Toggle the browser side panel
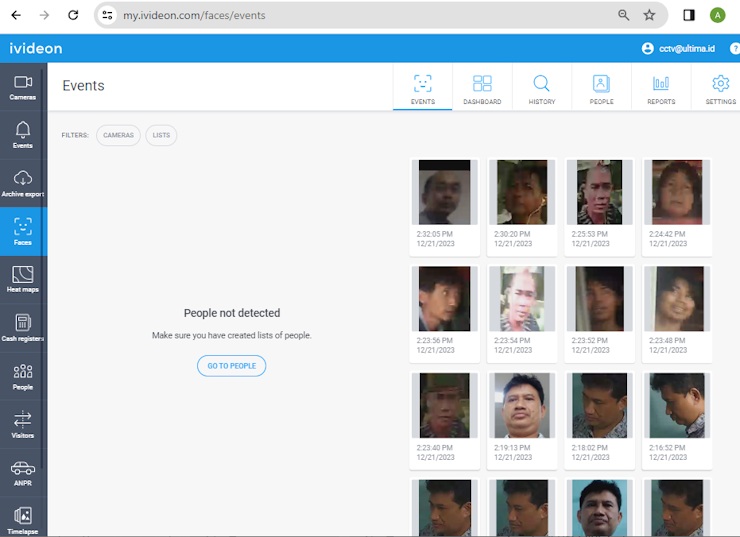The image size is (740, 537). click(689, 15)
